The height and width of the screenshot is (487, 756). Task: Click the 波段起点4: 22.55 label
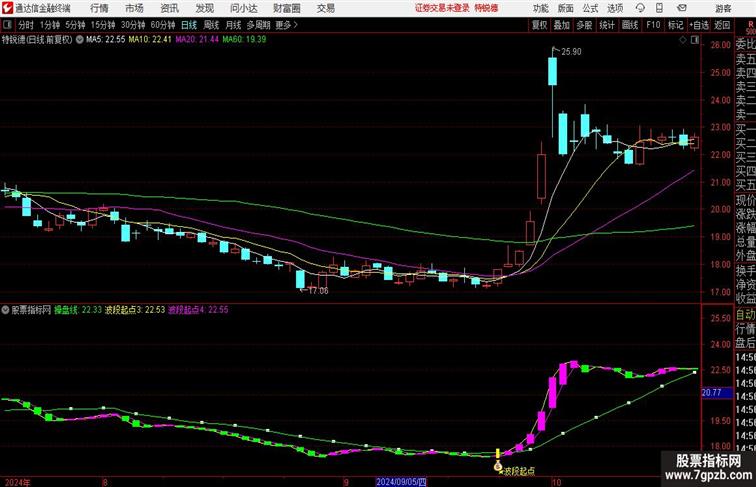click(198, 310)
